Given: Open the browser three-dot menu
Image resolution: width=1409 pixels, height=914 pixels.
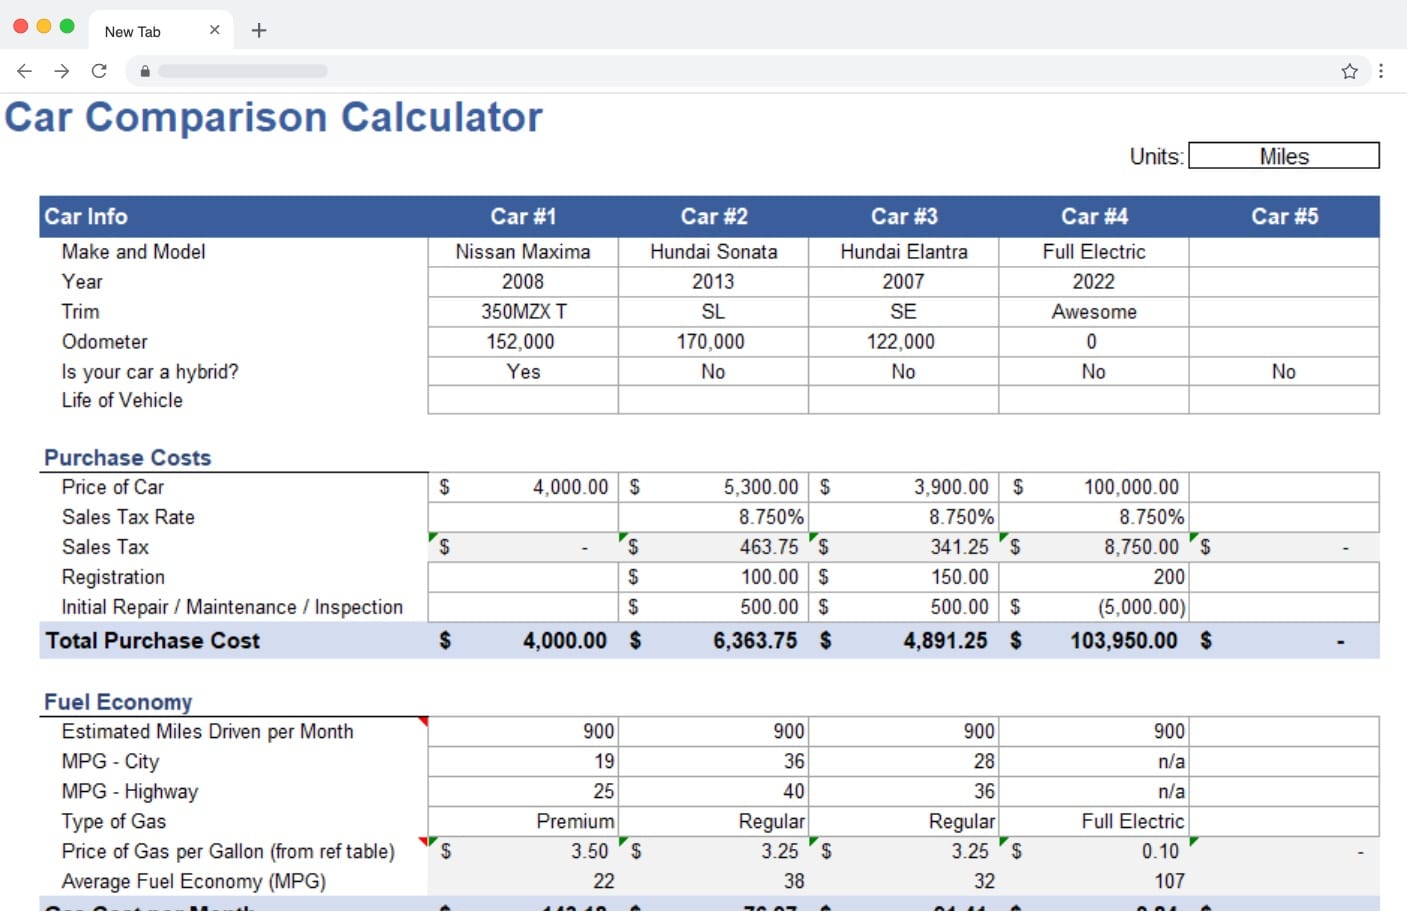Looking at the screenshot, I should (x=1381, y=71).
